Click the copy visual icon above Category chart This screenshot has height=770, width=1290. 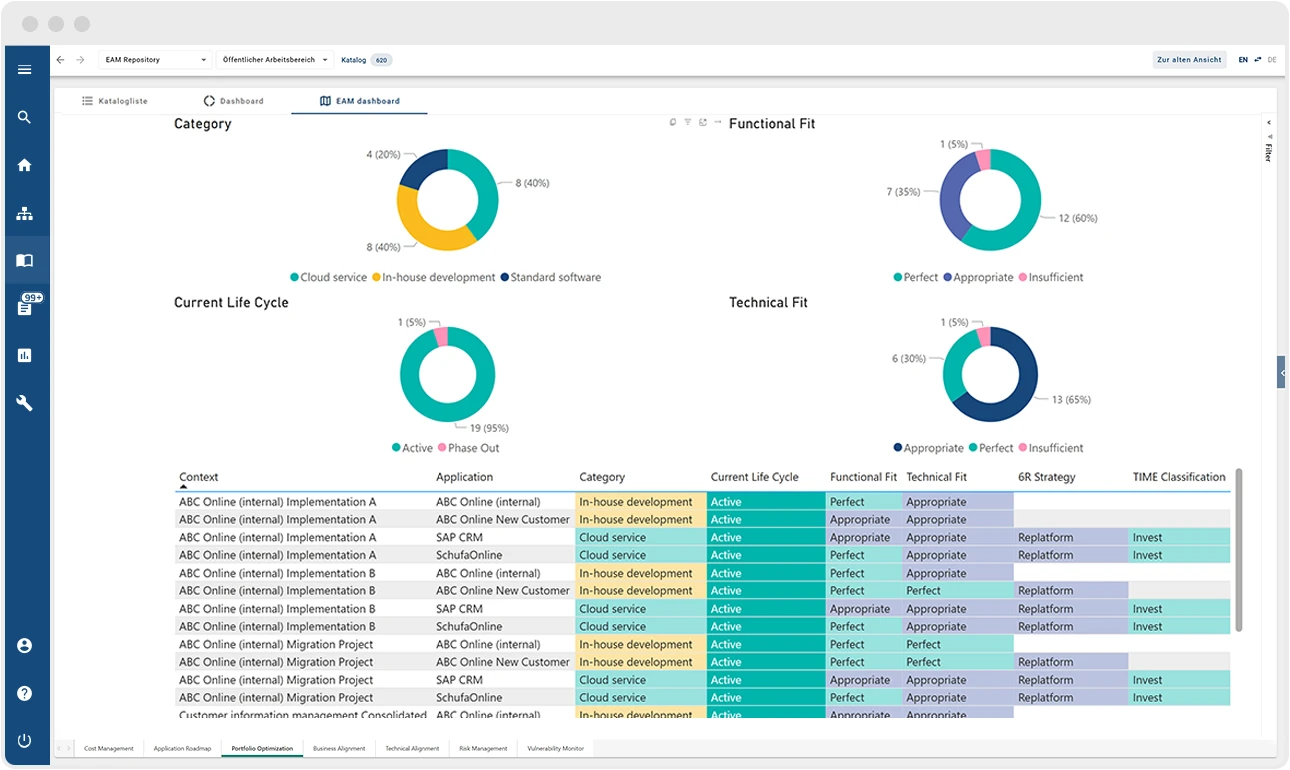(673, 122)
